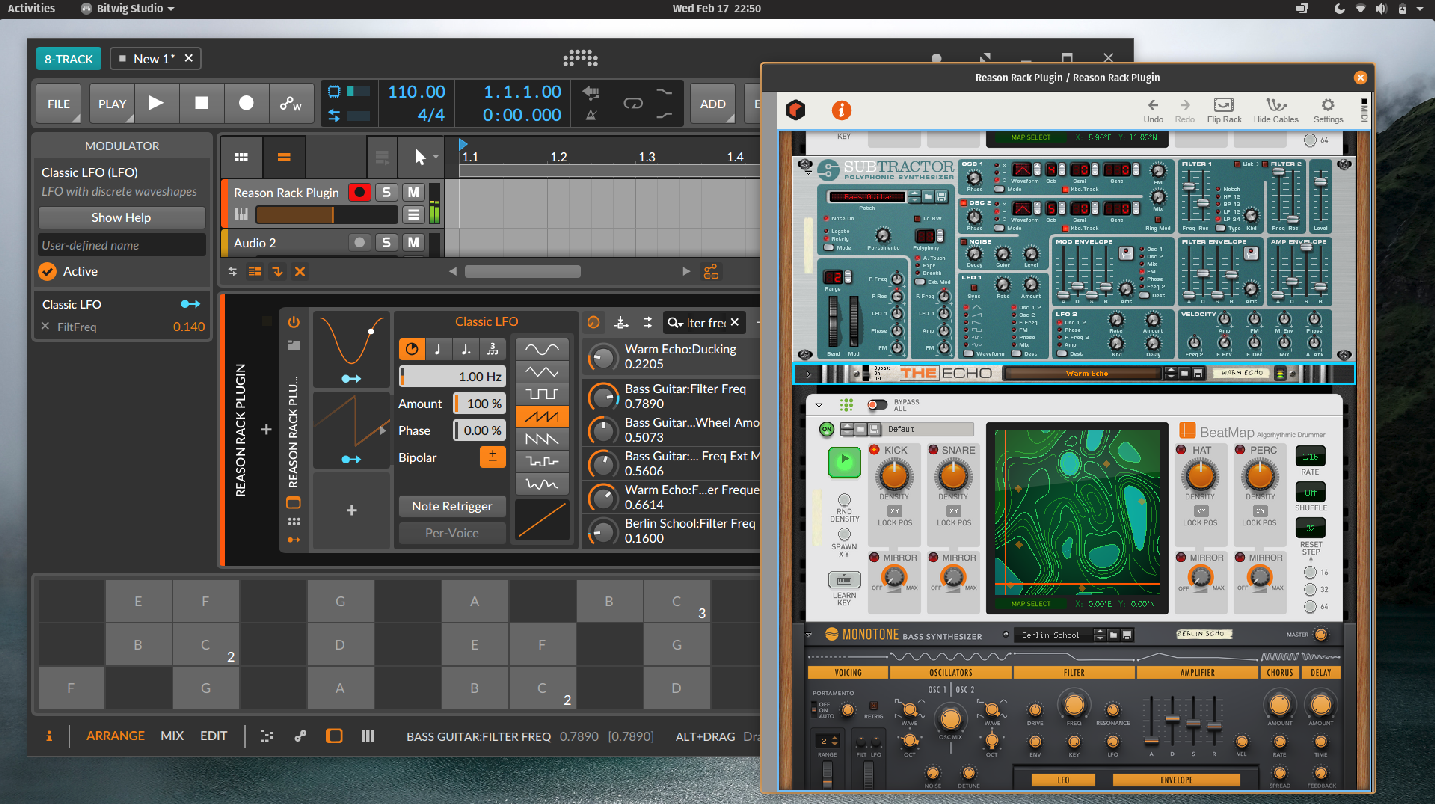This screenshot has width=1435, height=804.
Task: Mute the Audio 2 track
Action: pos(413,242)
